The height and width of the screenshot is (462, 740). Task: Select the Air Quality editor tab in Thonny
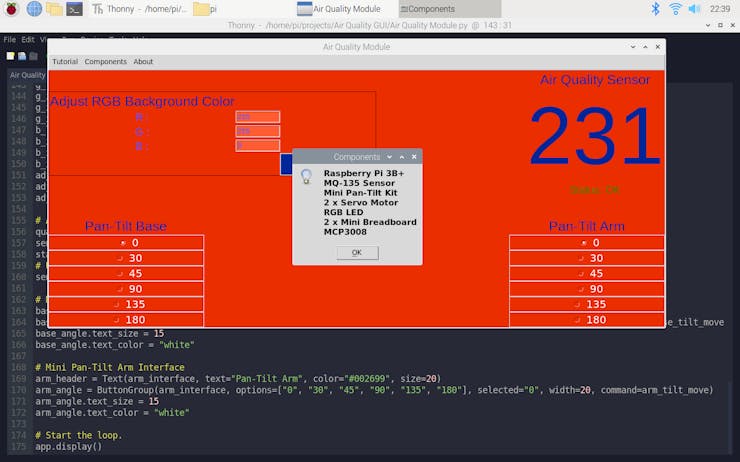27,75
